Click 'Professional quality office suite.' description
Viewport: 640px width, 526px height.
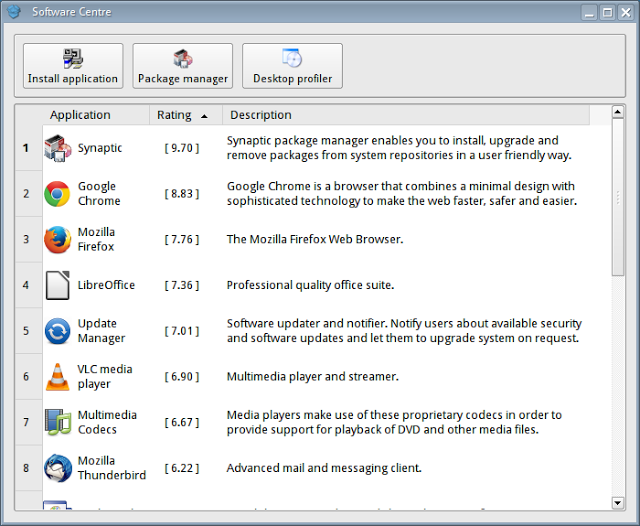tap(311, 285)
